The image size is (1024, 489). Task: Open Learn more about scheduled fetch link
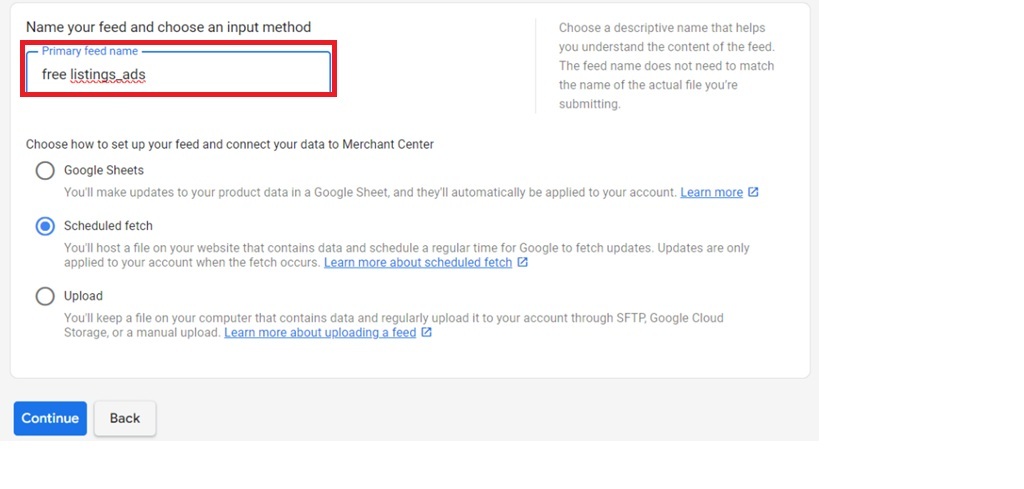[x=418, y=262]
